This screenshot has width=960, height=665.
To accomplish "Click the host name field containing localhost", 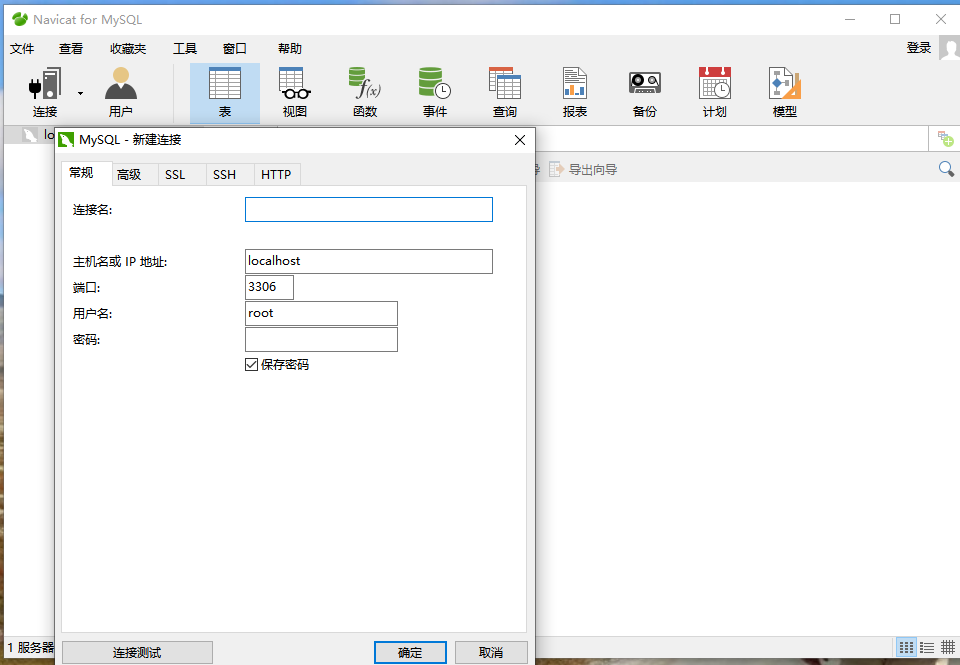I will [369, 261].
